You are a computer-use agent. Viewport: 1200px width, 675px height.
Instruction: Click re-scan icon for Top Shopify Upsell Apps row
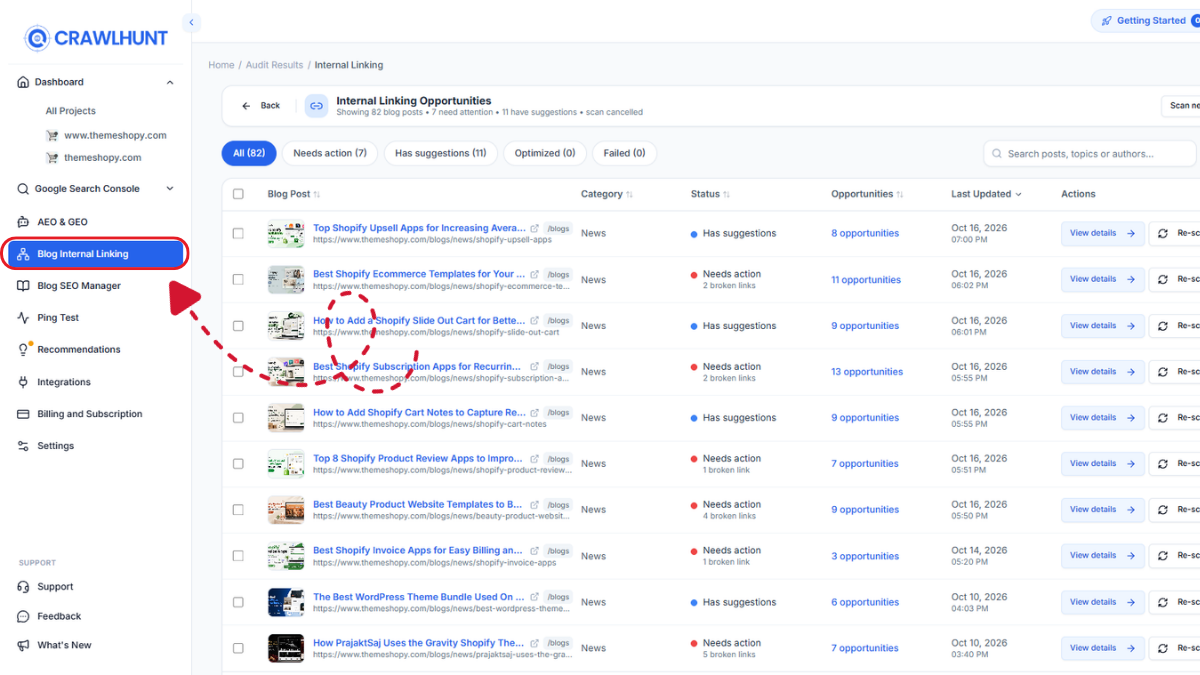[x=1163, y=233]
